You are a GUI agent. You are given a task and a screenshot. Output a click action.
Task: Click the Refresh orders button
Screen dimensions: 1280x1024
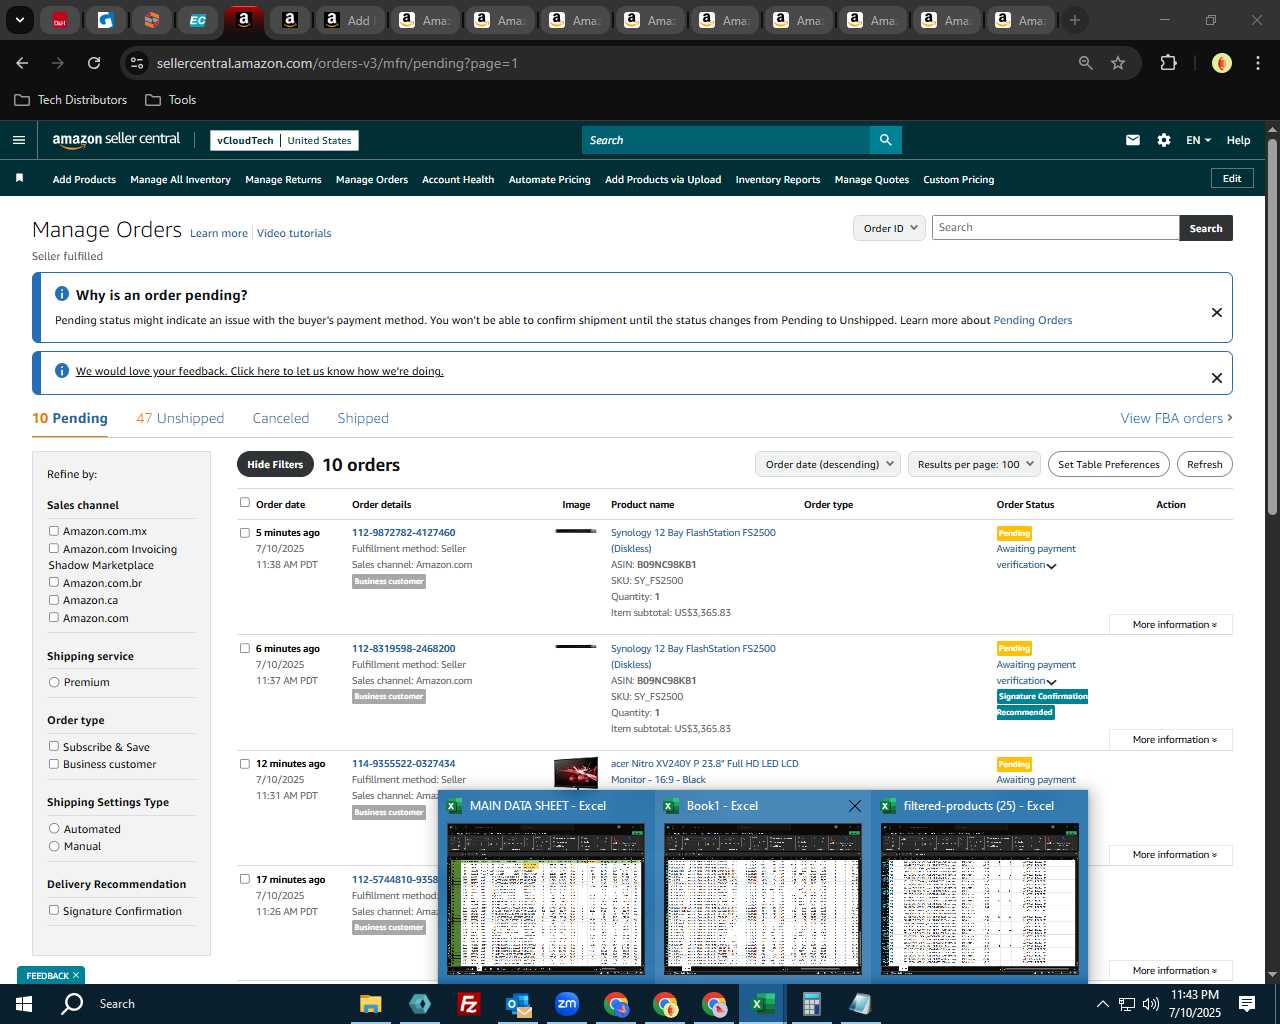coord(1205,464)
